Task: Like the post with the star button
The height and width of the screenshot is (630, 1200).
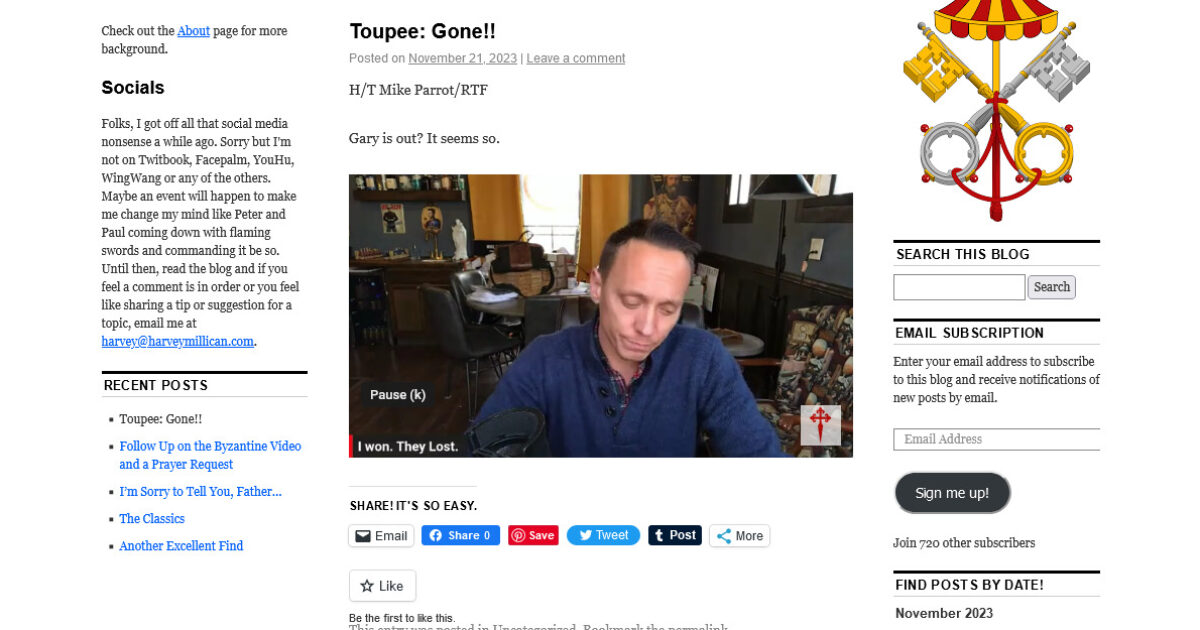Action: (382, 586)
